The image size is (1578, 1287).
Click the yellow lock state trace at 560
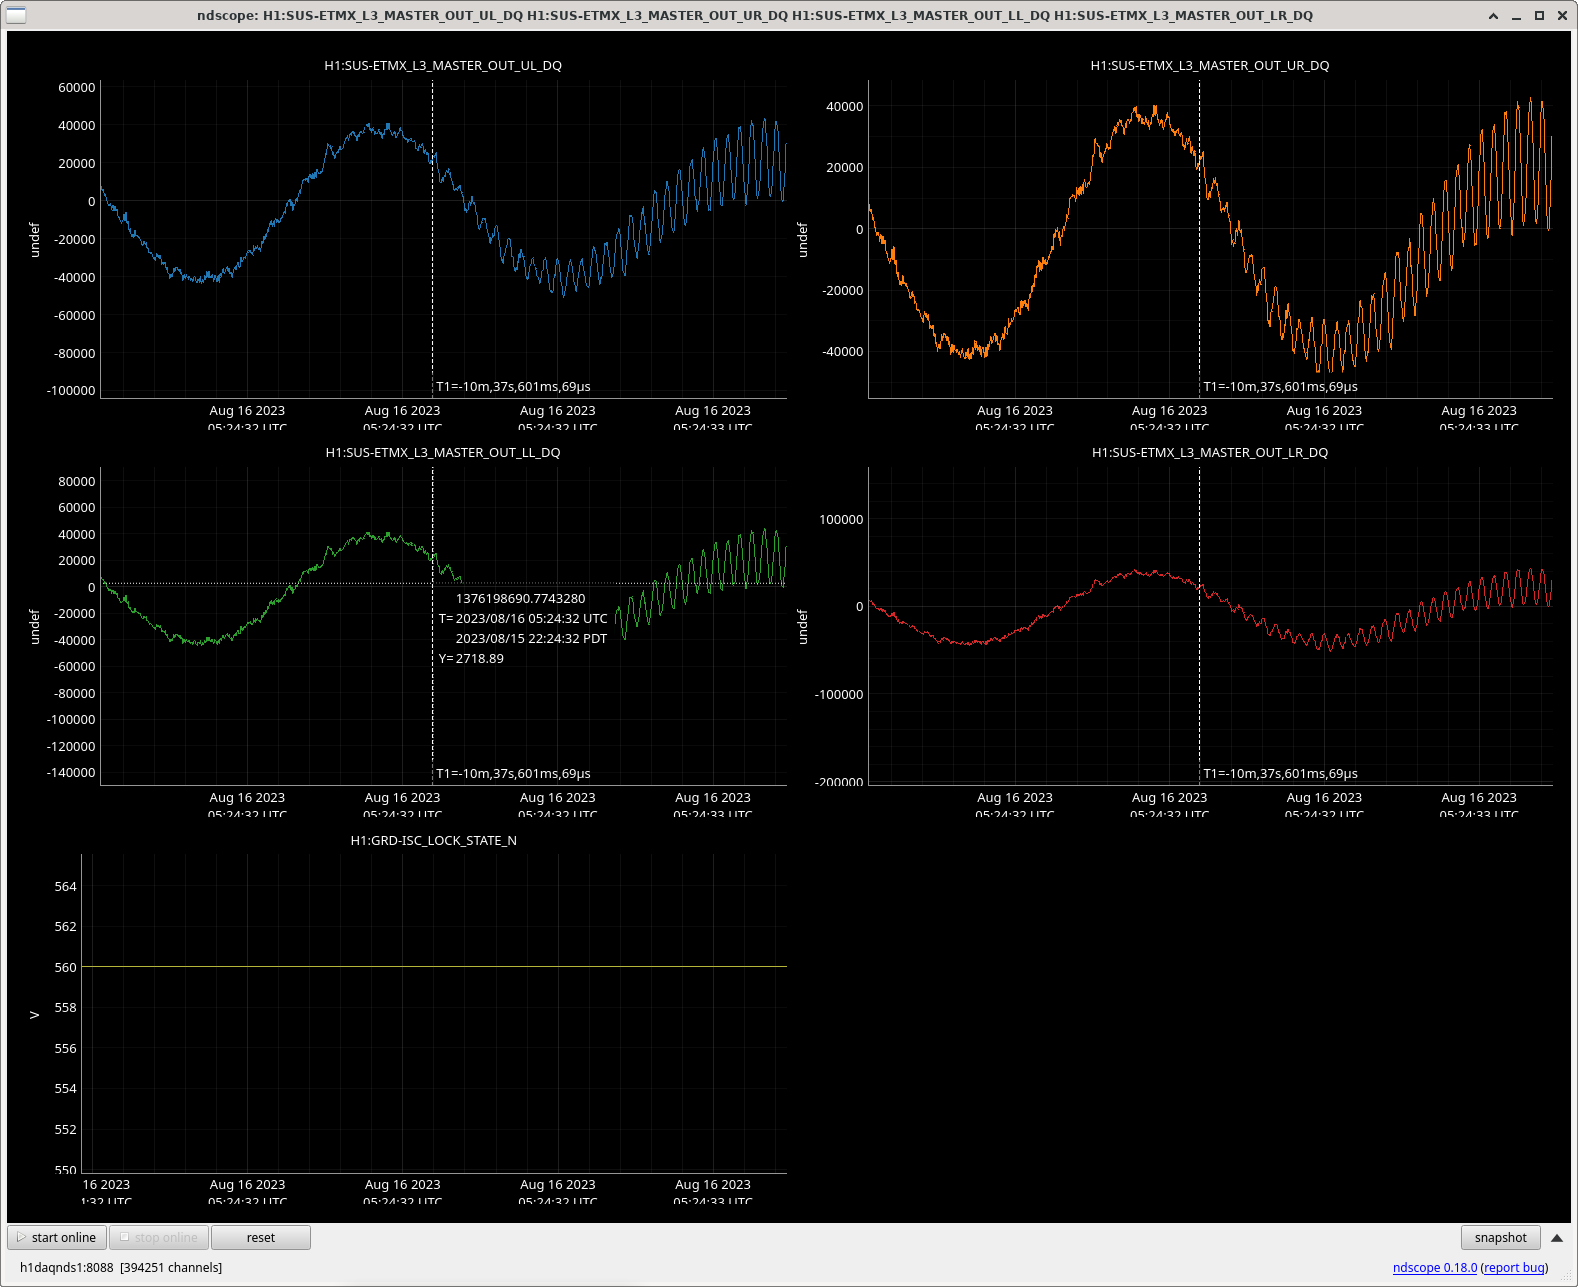[x=434, y=966]
